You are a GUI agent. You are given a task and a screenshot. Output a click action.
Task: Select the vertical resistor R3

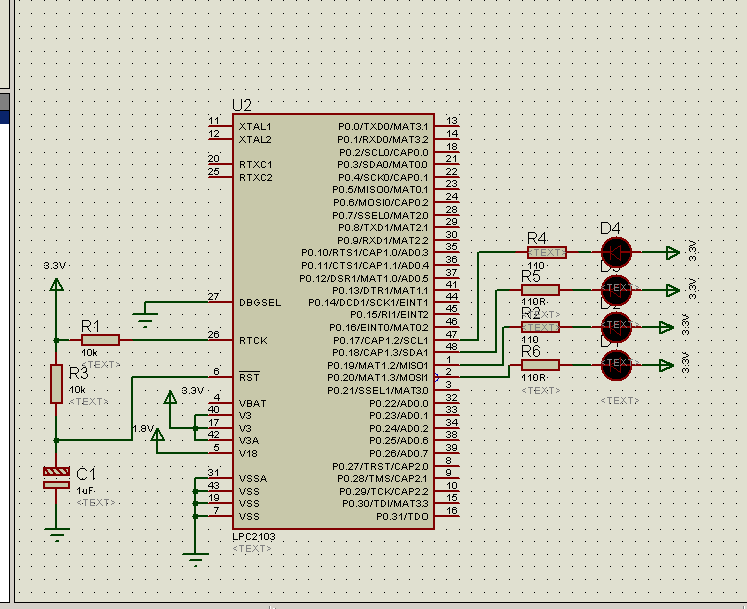56,384
